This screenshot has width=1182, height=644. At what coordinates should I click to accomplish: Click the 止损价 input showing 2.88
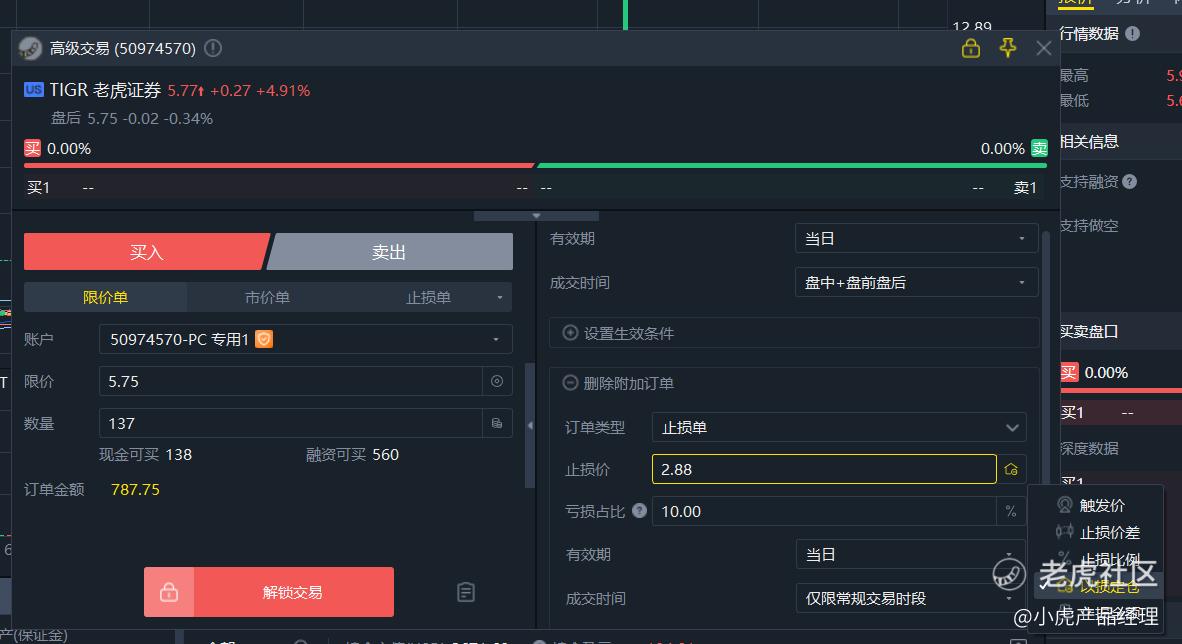point(824,469)
